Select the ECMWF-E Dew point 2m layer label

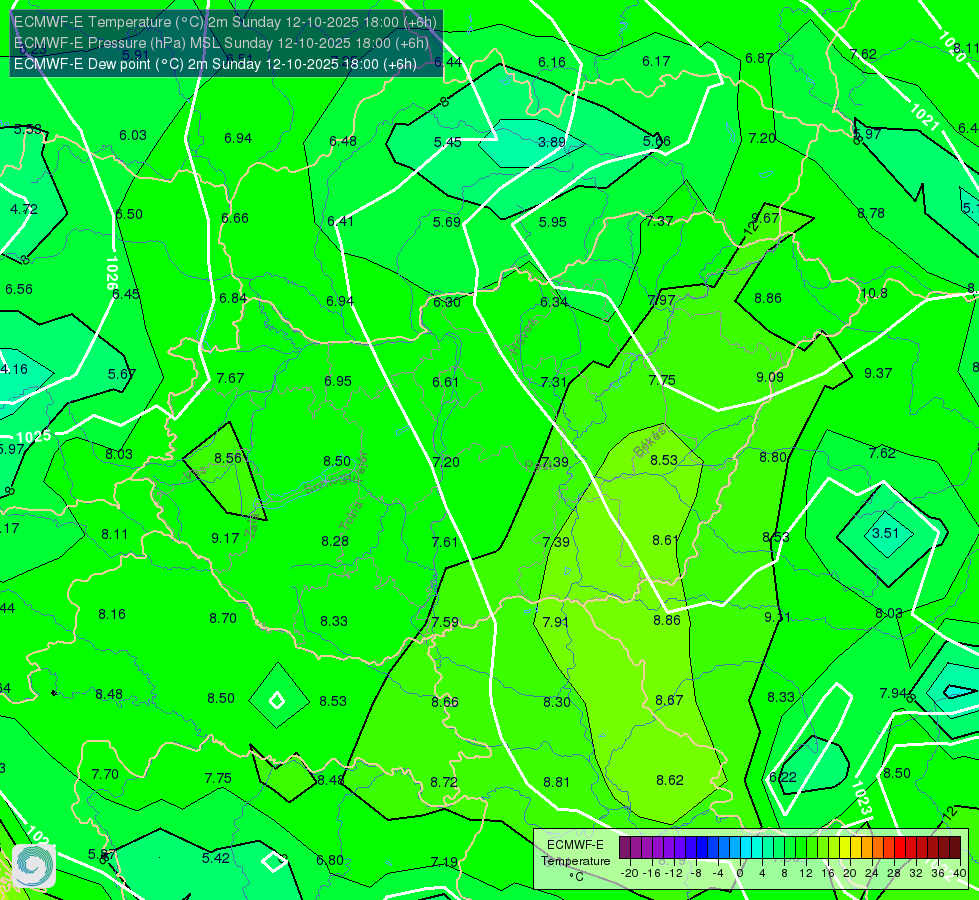[x=215, y=64]
